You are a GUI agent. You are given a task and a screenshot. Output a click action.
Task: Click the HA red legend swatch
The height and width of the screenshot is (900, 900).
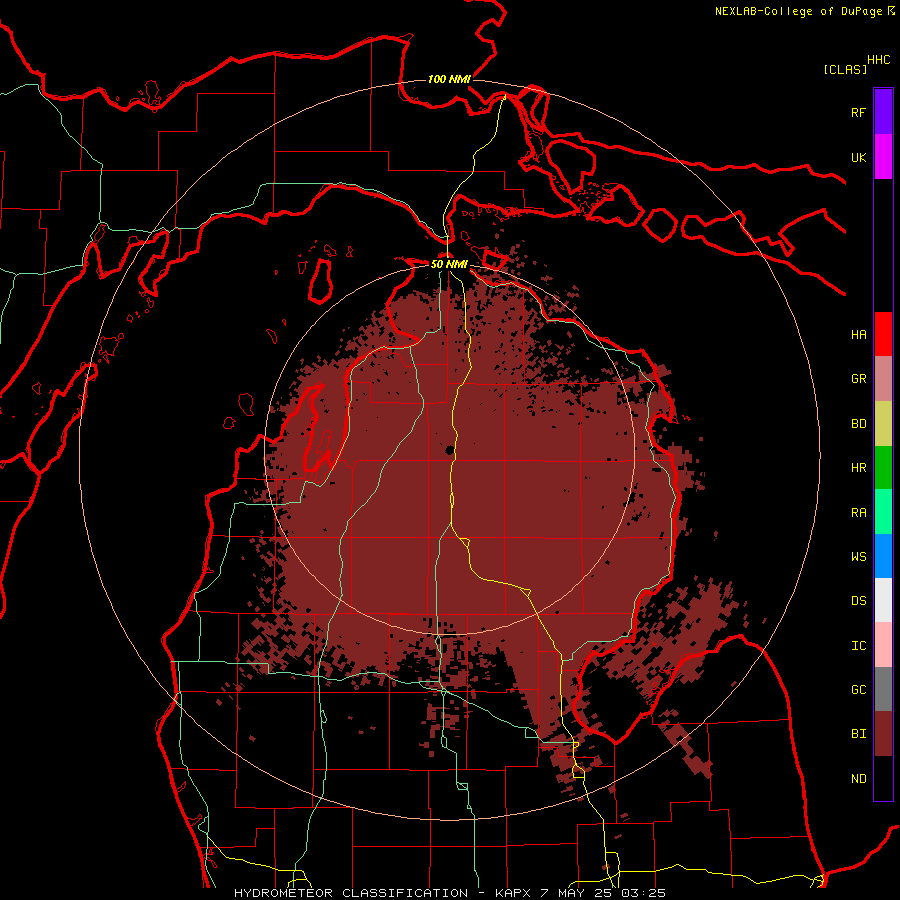883,334
